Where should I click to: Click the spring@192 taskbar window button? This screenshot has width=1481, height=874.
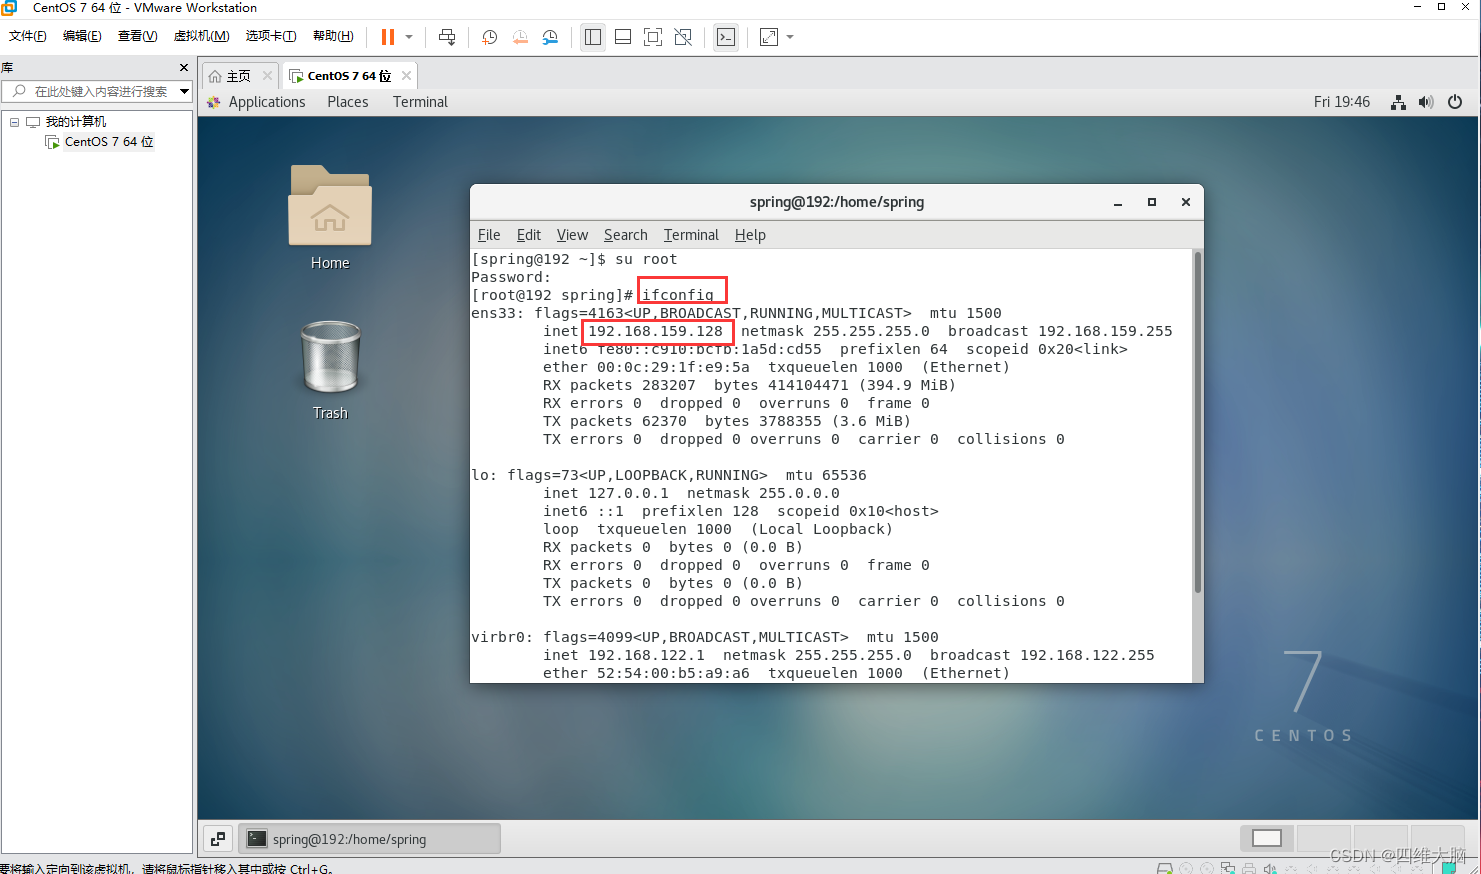tap(370, 839)
